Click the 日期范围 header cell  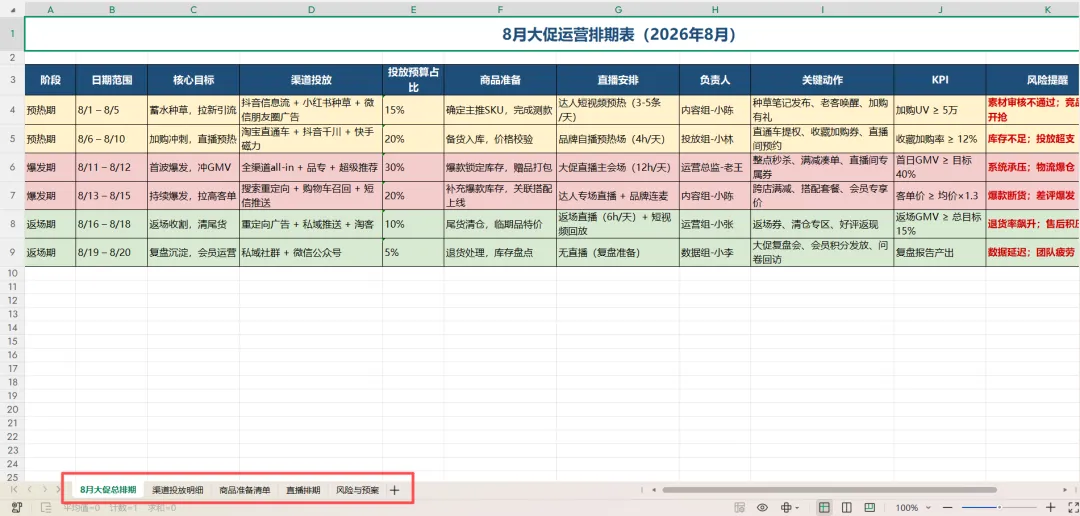point(112,80)
